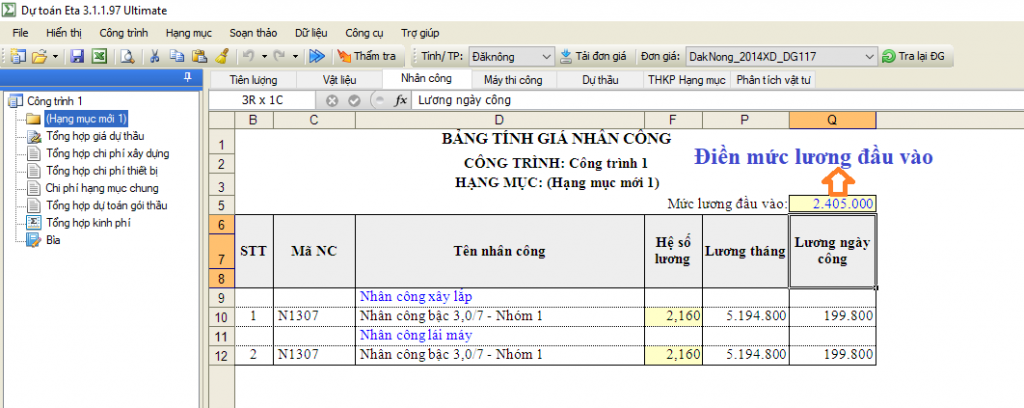Click the Hệ số lương cell in row 10
The width and height of the screenshot is (1024, 408).
[673, 317]
